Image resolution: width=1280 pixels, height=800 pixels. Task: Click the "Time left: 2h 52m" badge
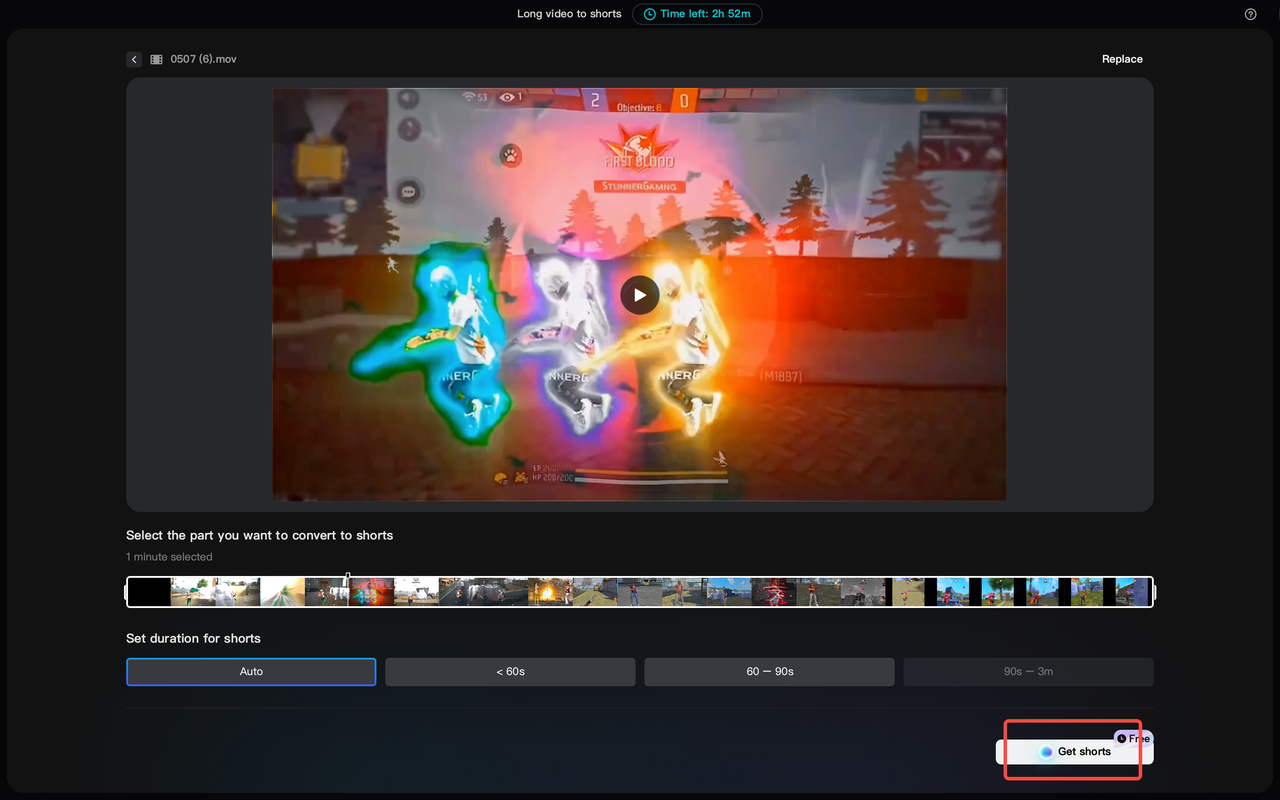click(697, 14)
